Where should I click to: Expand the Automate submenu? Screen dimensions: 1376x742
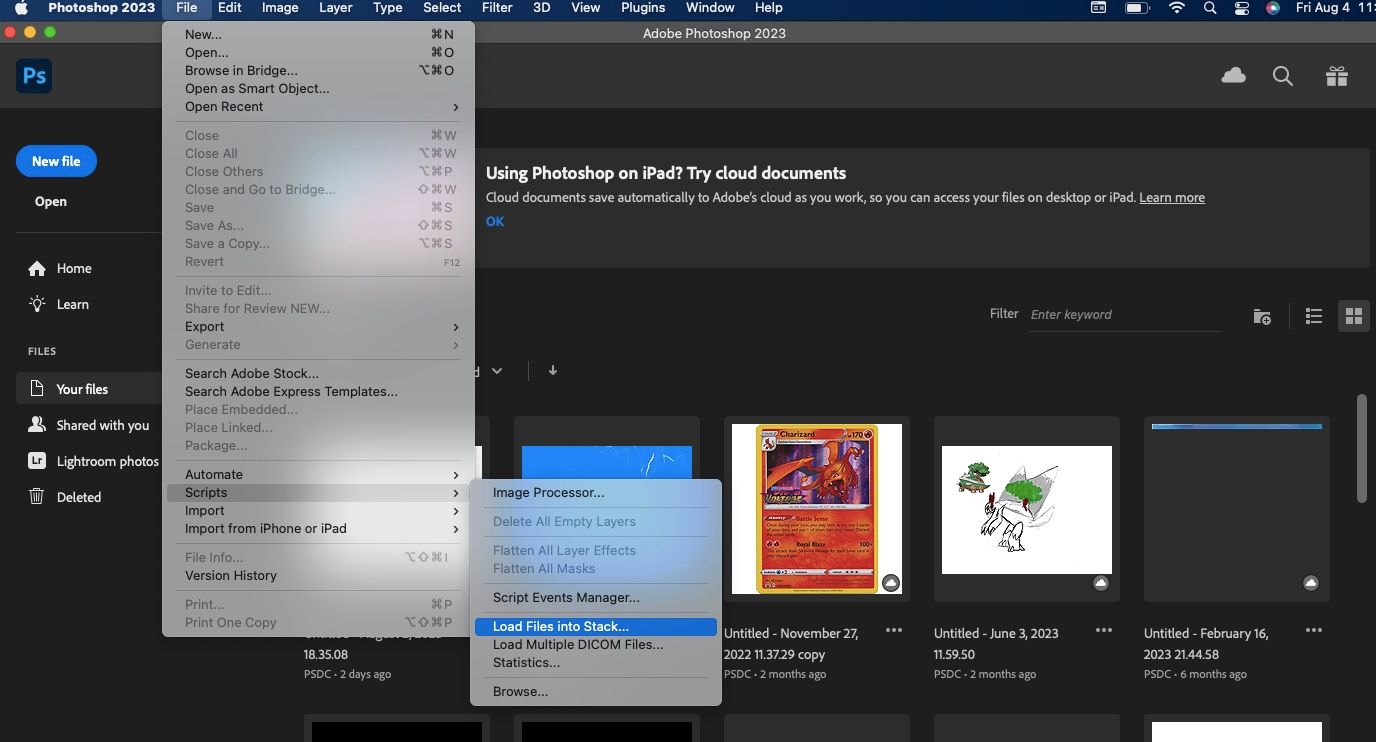[318, 475]
